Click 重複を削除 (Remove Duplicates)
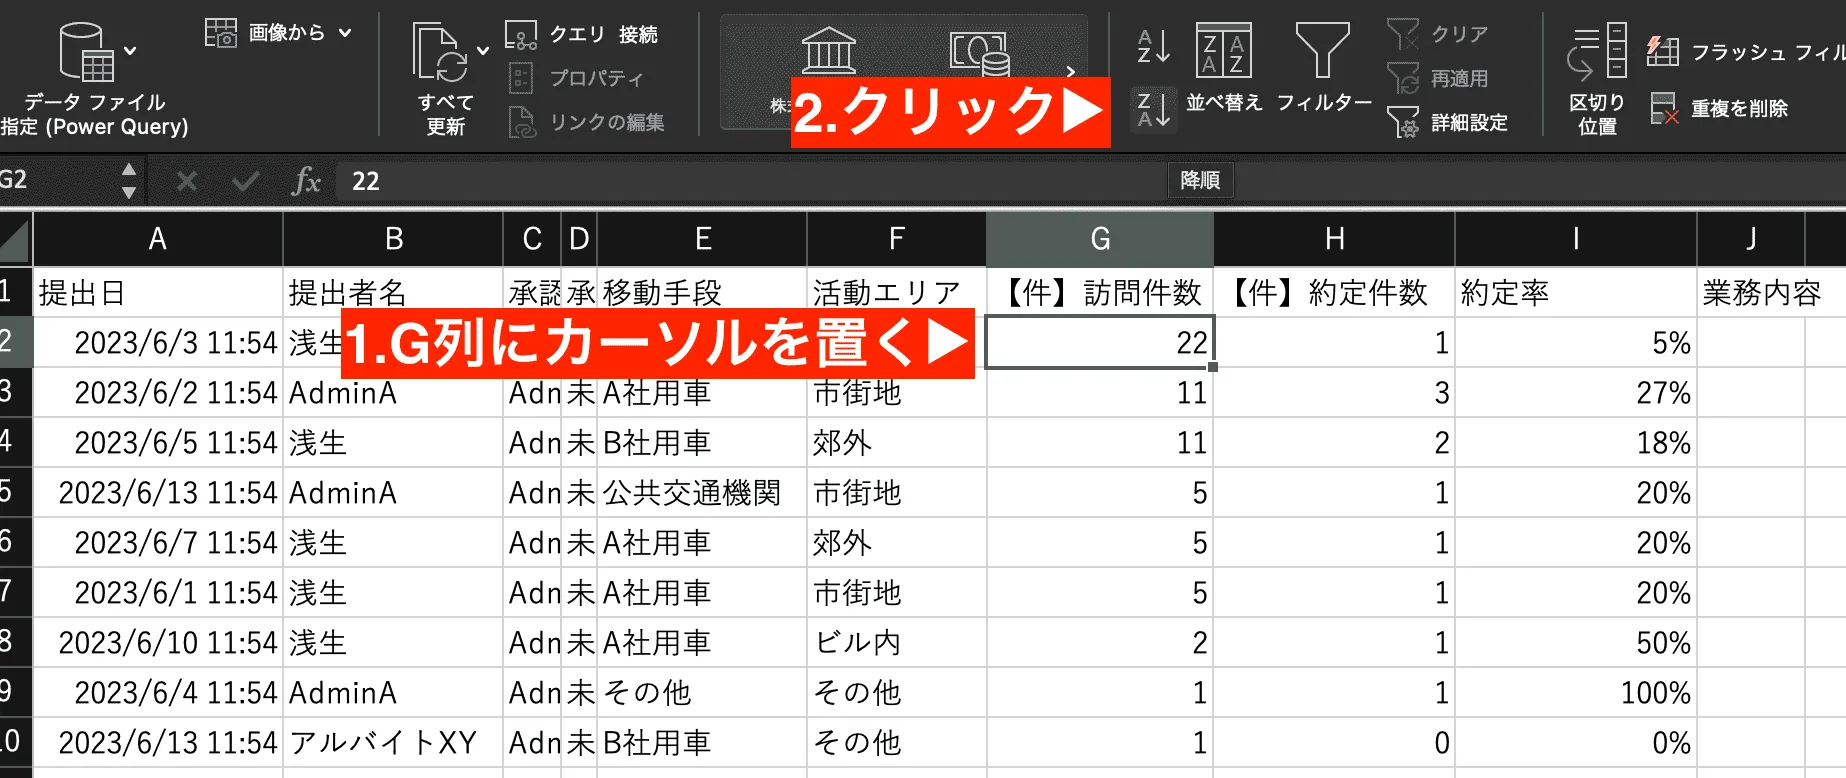The height and width of the screenshot is (778, 1846). coord(1718,108)
